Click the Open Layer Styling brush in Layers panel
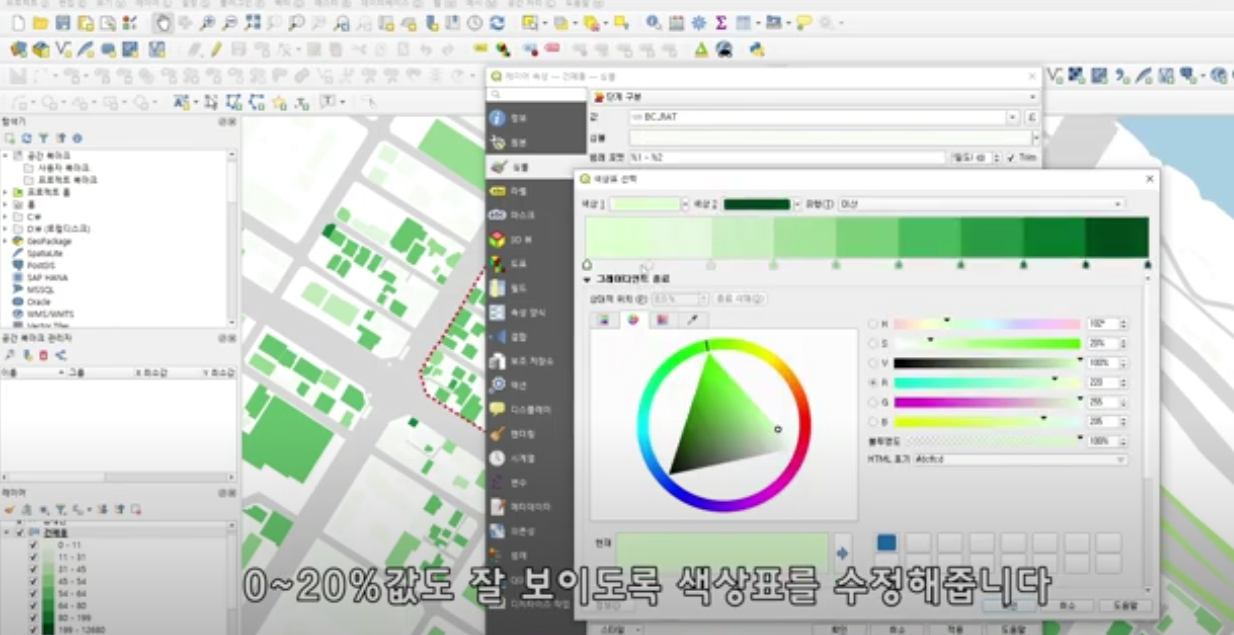 tap(9, 509)
